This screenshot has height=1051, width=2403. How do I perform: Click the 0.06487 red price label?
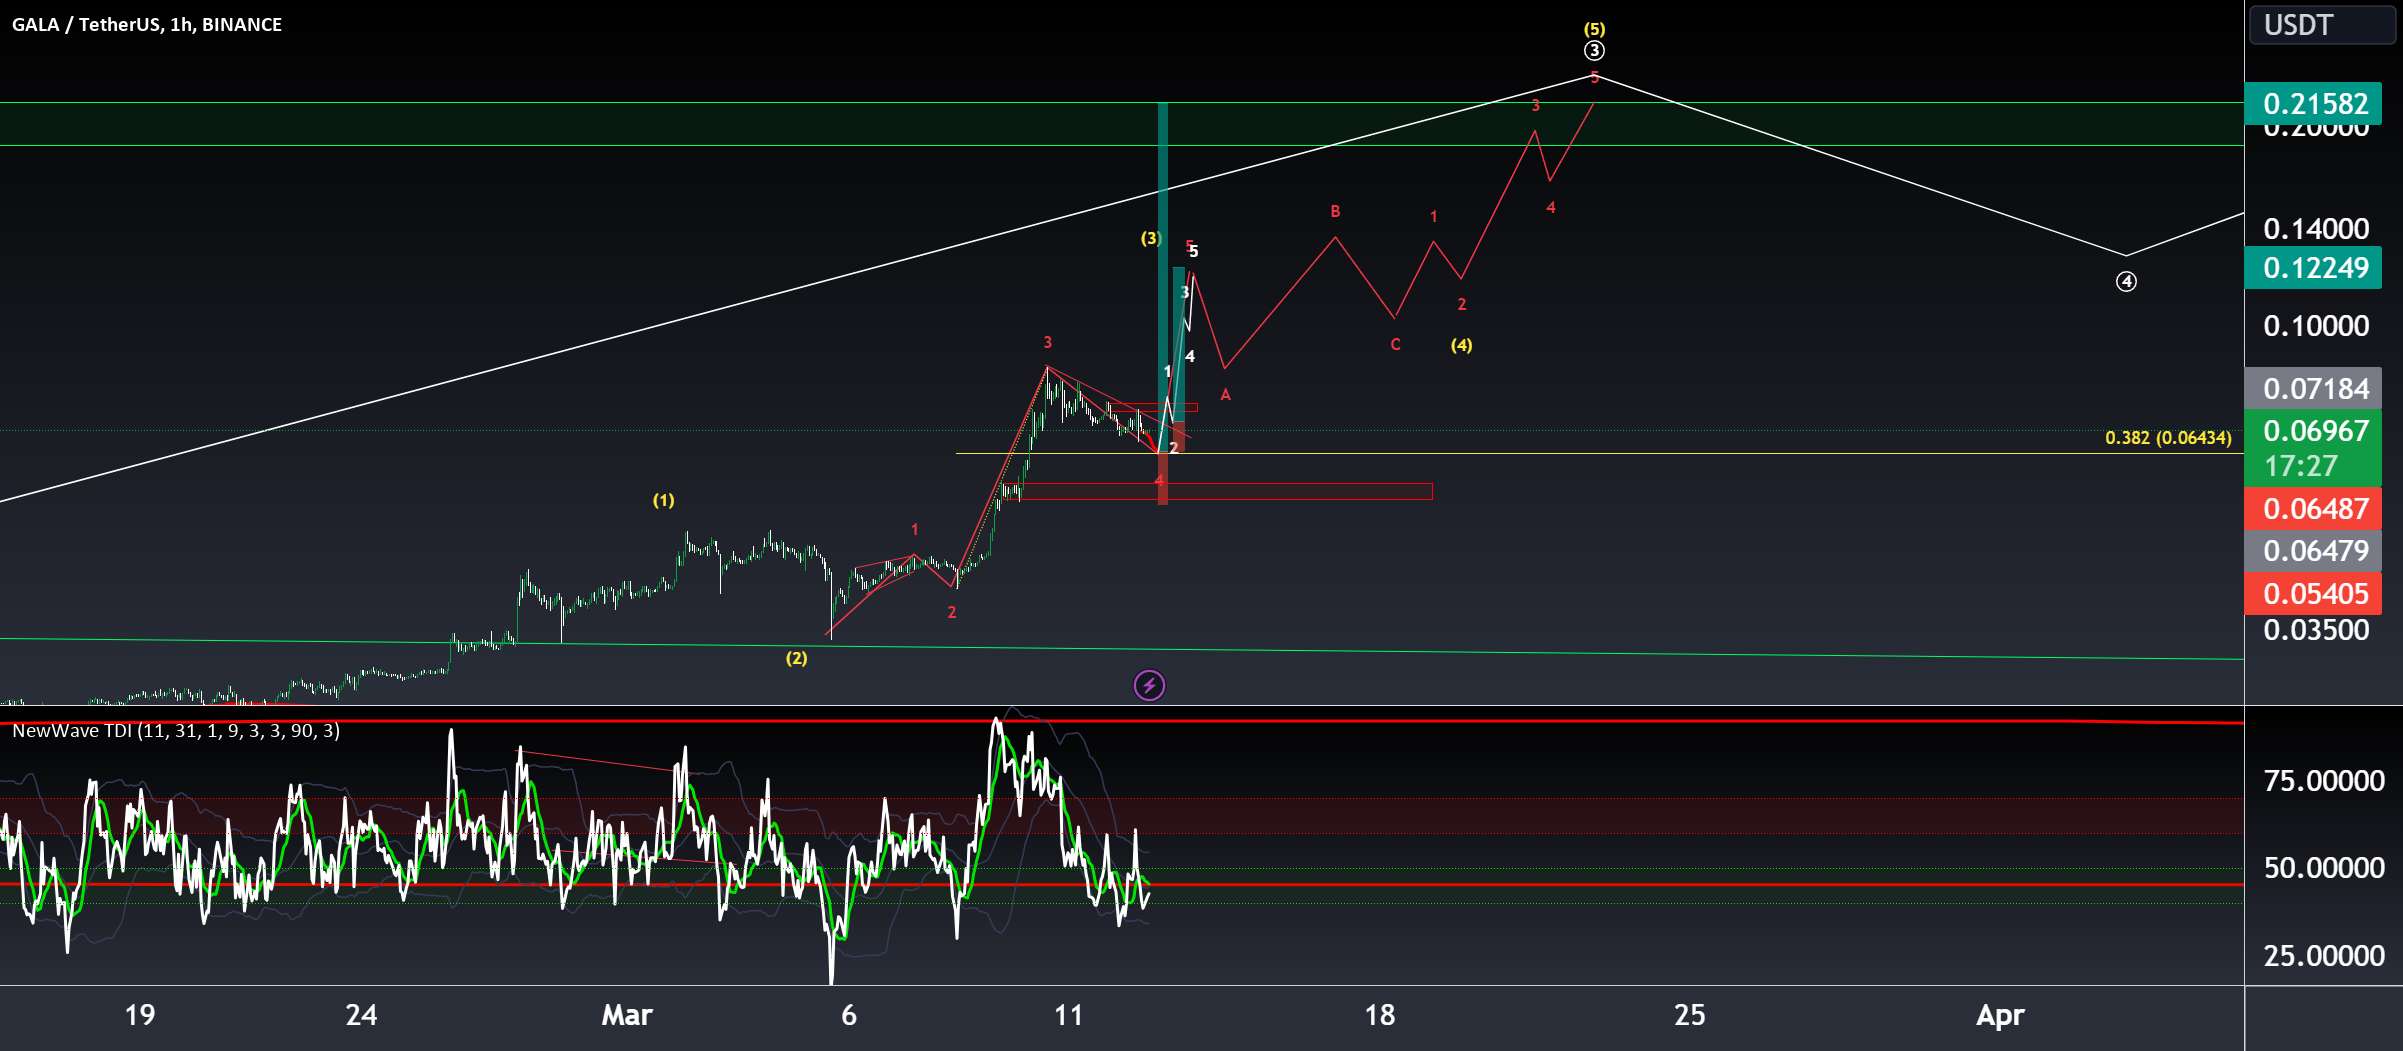2313,508
